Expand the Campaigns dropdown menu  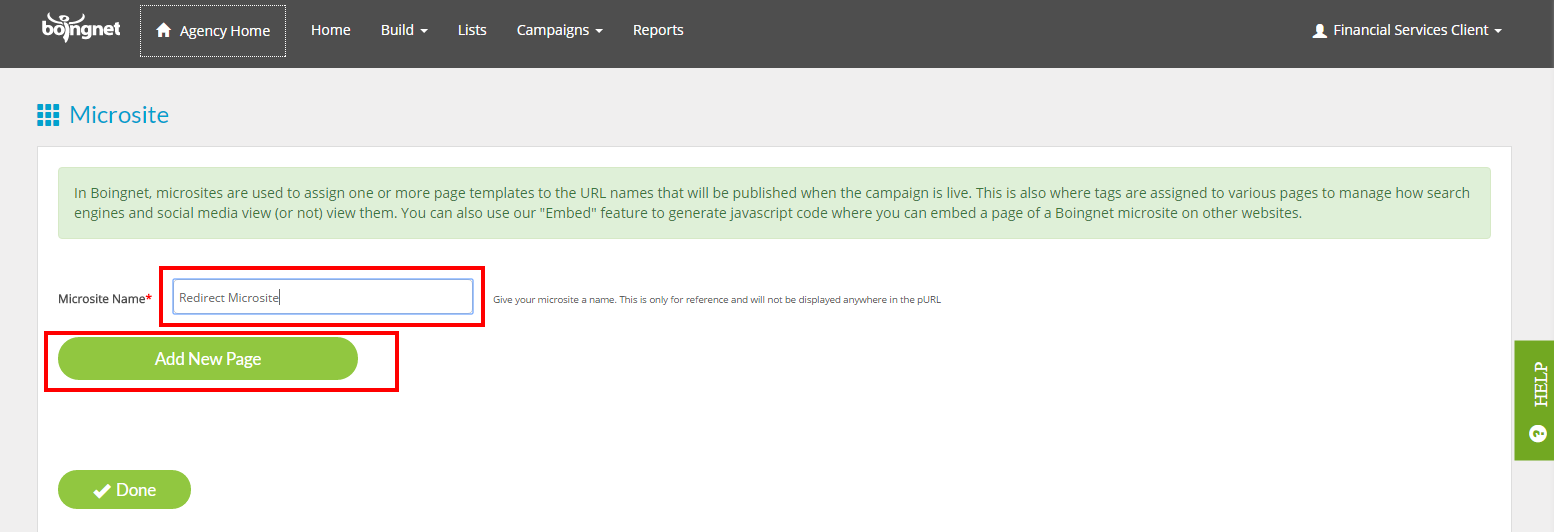[x=559, y=30]
